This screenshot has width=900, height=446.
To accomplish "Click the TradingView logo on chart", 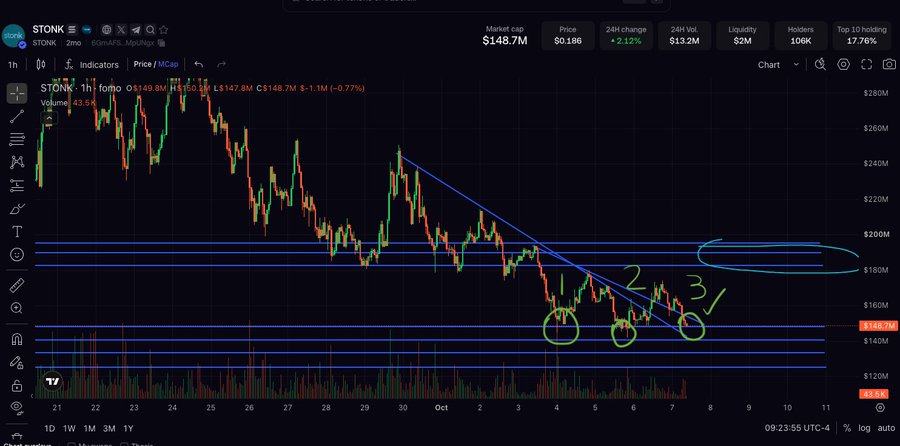I will (x=52, y=382).
